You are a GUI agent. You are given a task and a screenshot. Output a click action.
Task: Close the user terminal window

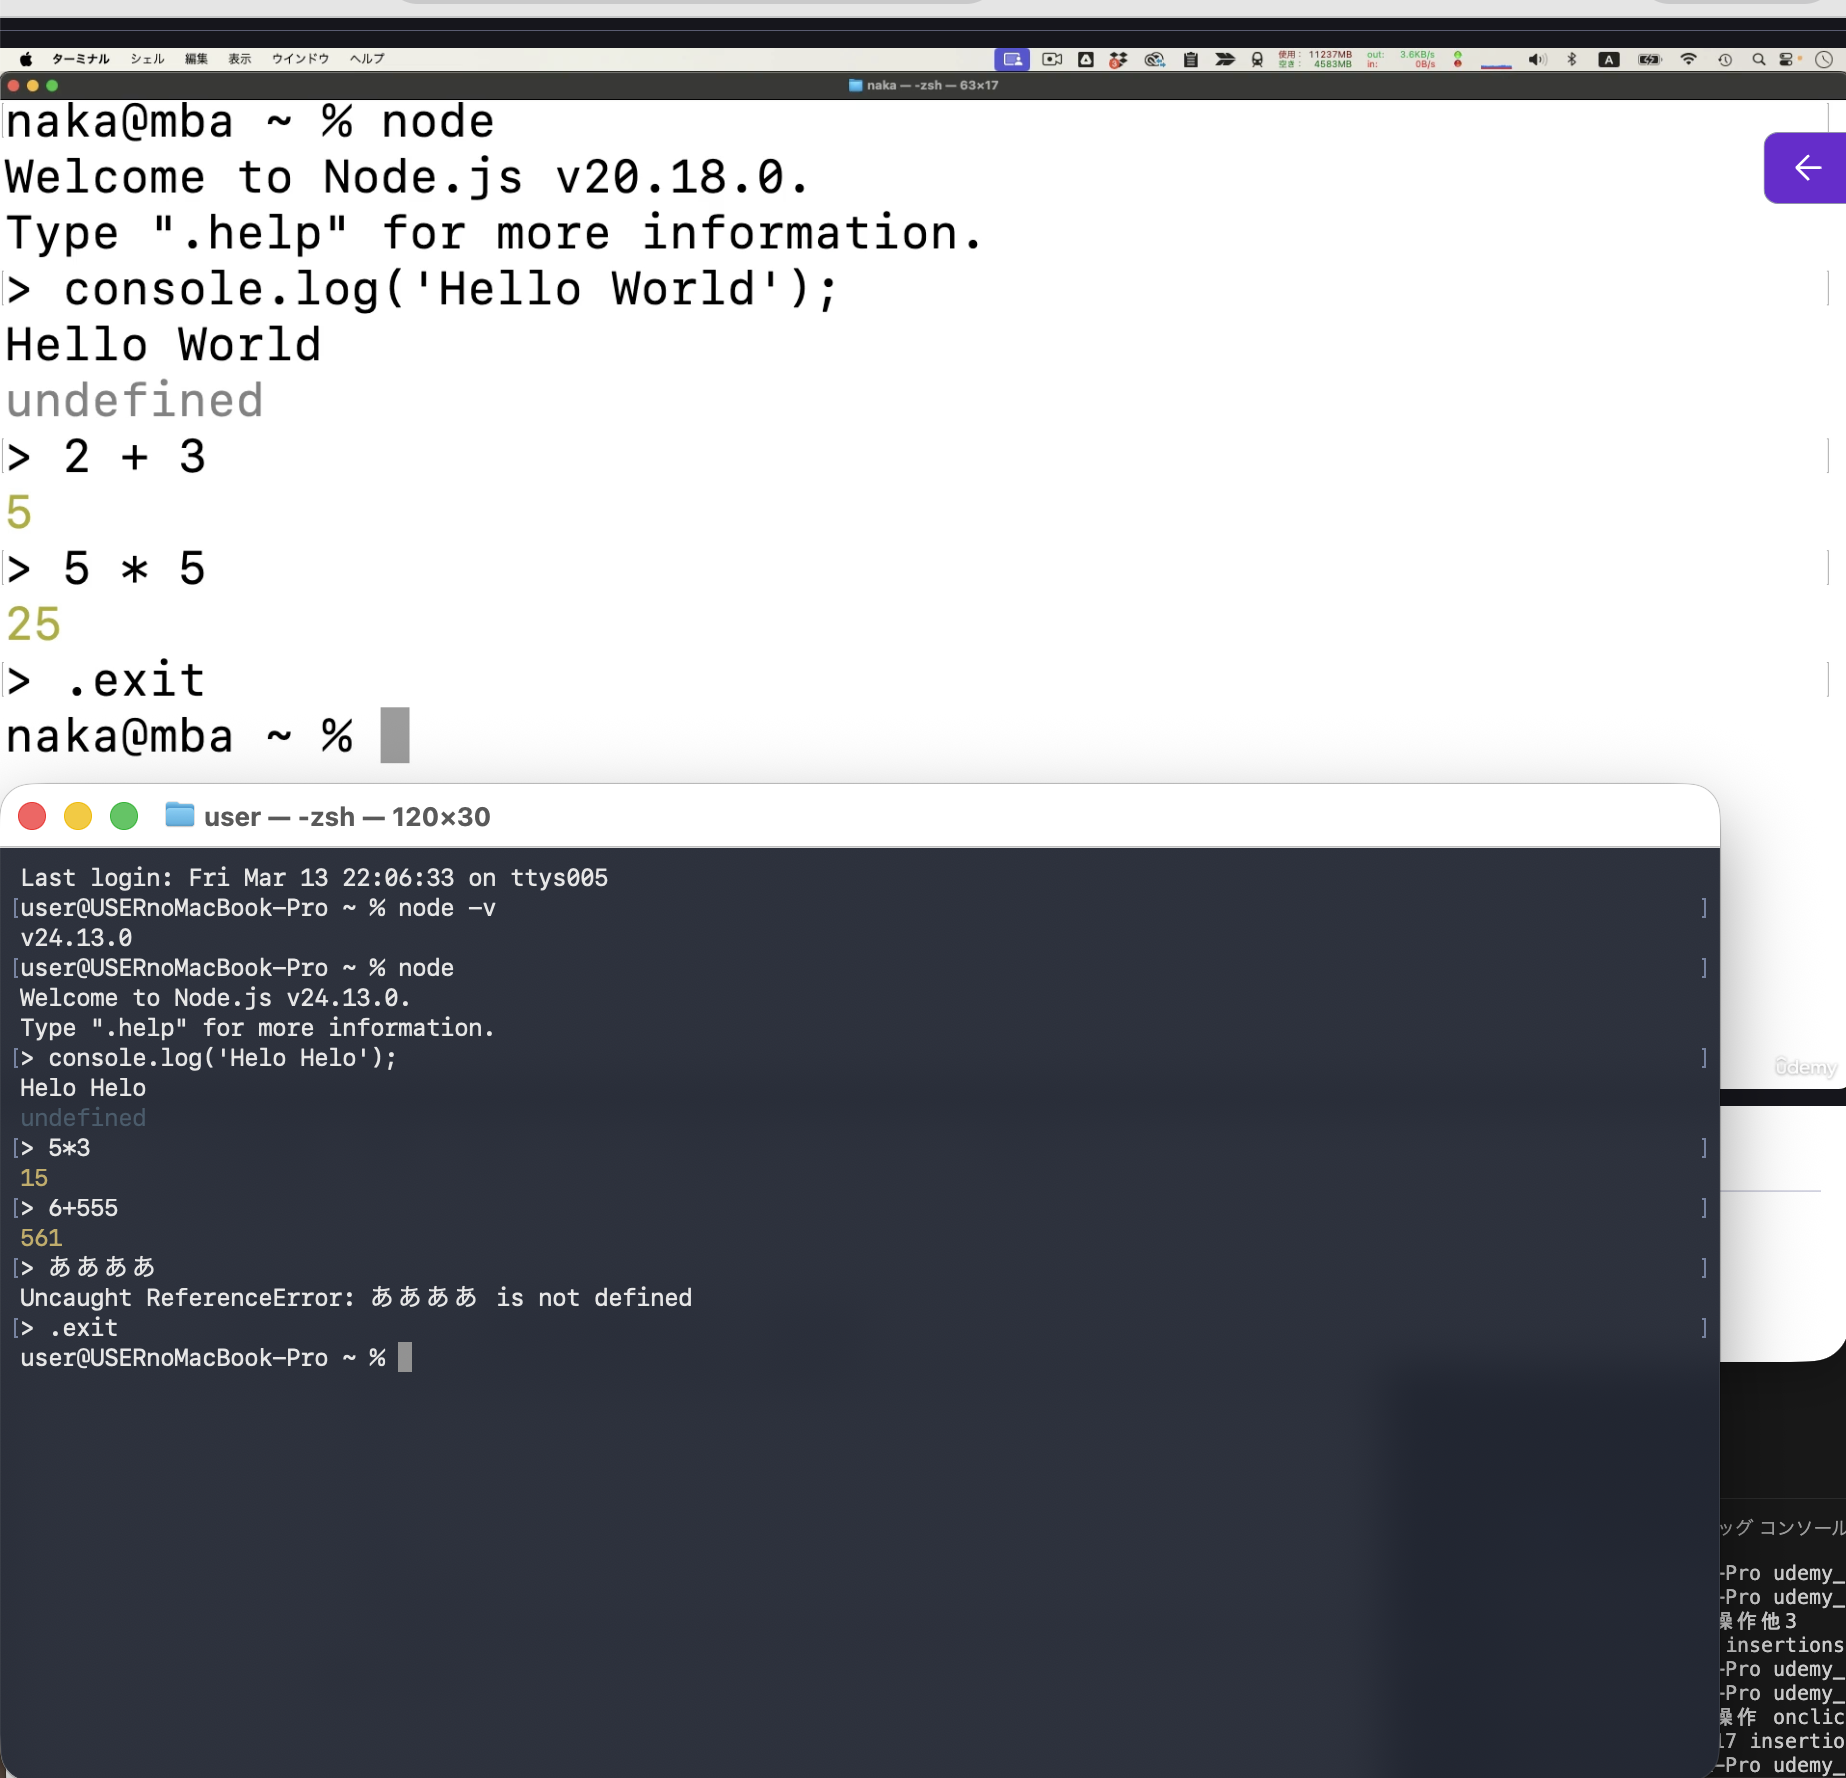(x=32, y=816)
